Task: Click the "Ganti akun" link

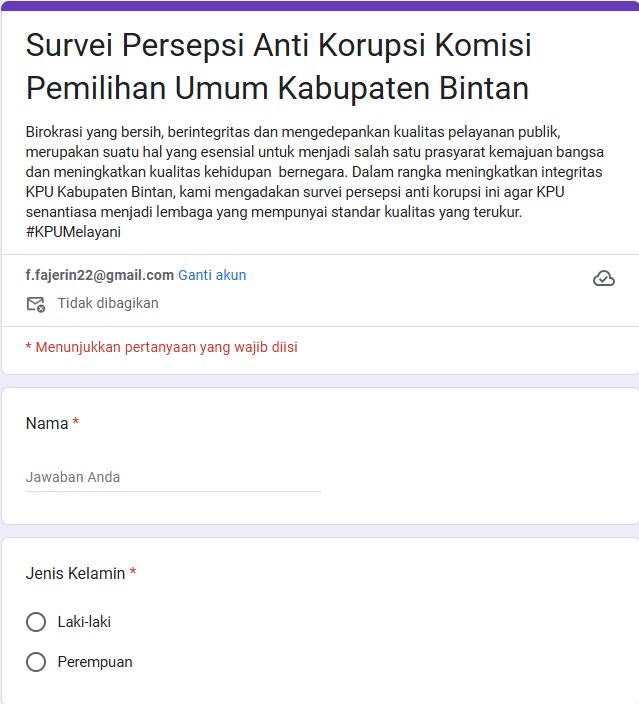Action: [x=212, y=275]
